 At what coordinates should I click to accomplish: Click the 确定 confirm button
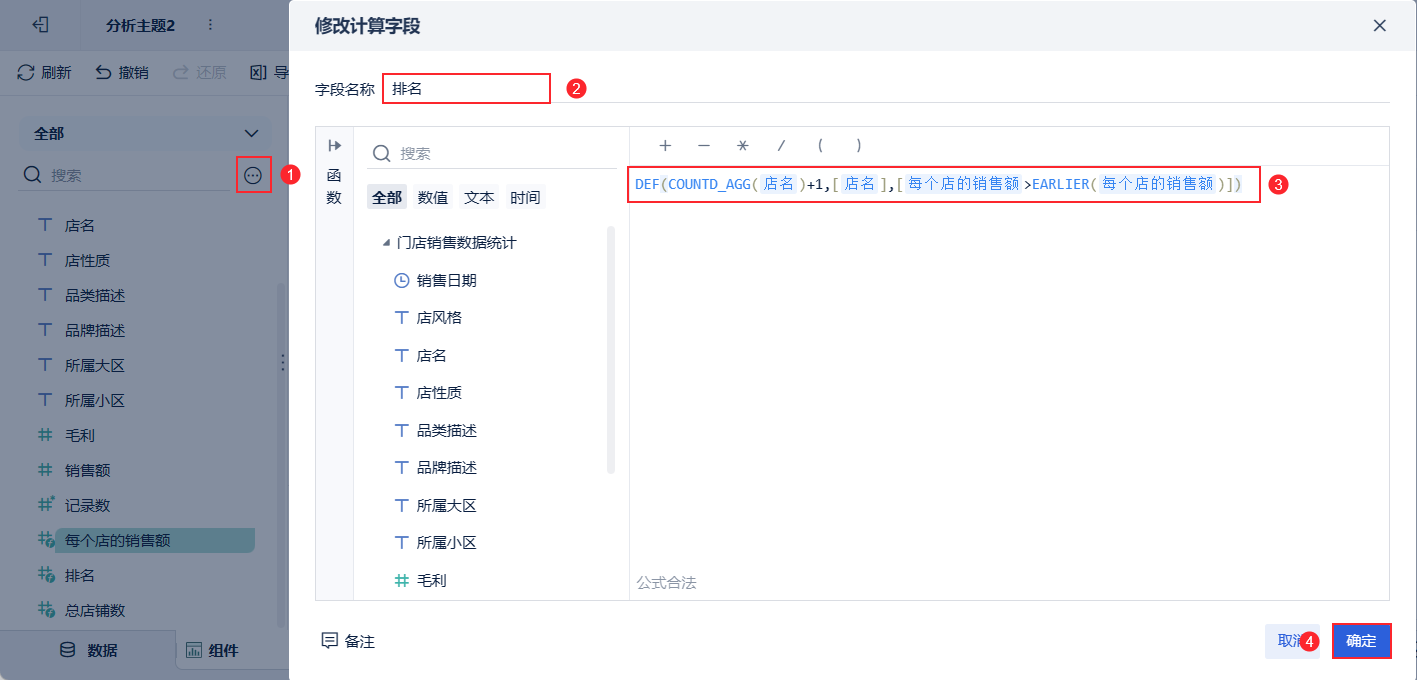click(x=1361, y=641)
